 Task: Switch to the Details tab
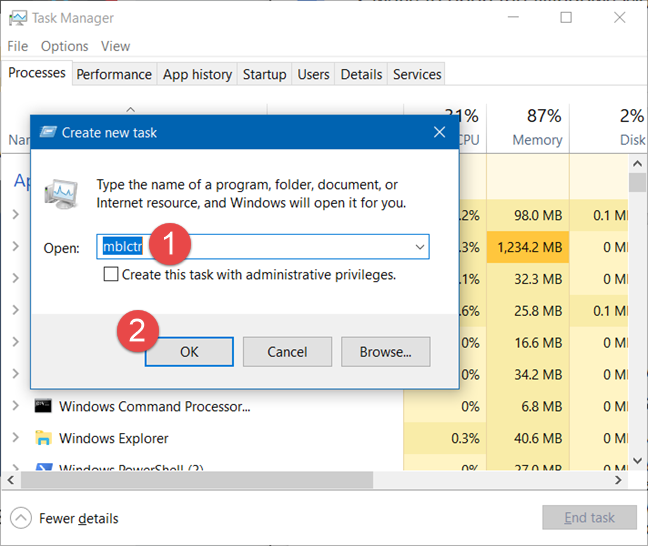[x=361, y=74]
